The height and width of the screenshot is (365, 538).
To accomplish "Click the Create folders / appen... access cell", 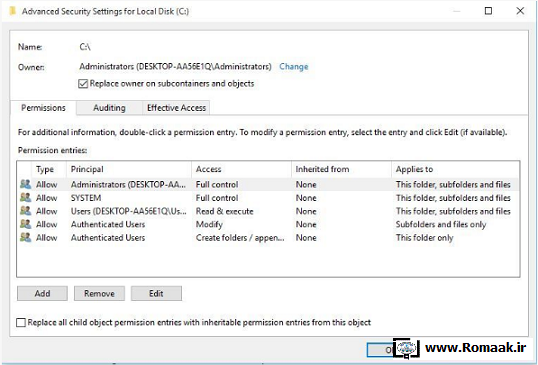I will pyautogui.click(x=240, y=238).
